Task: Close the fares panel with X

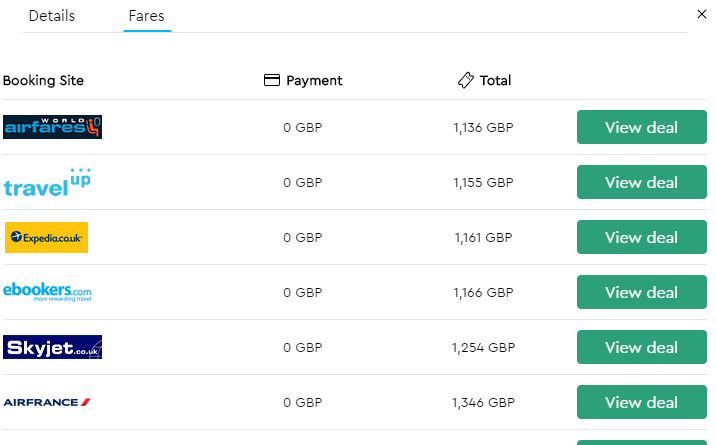Action: [701, 14]
